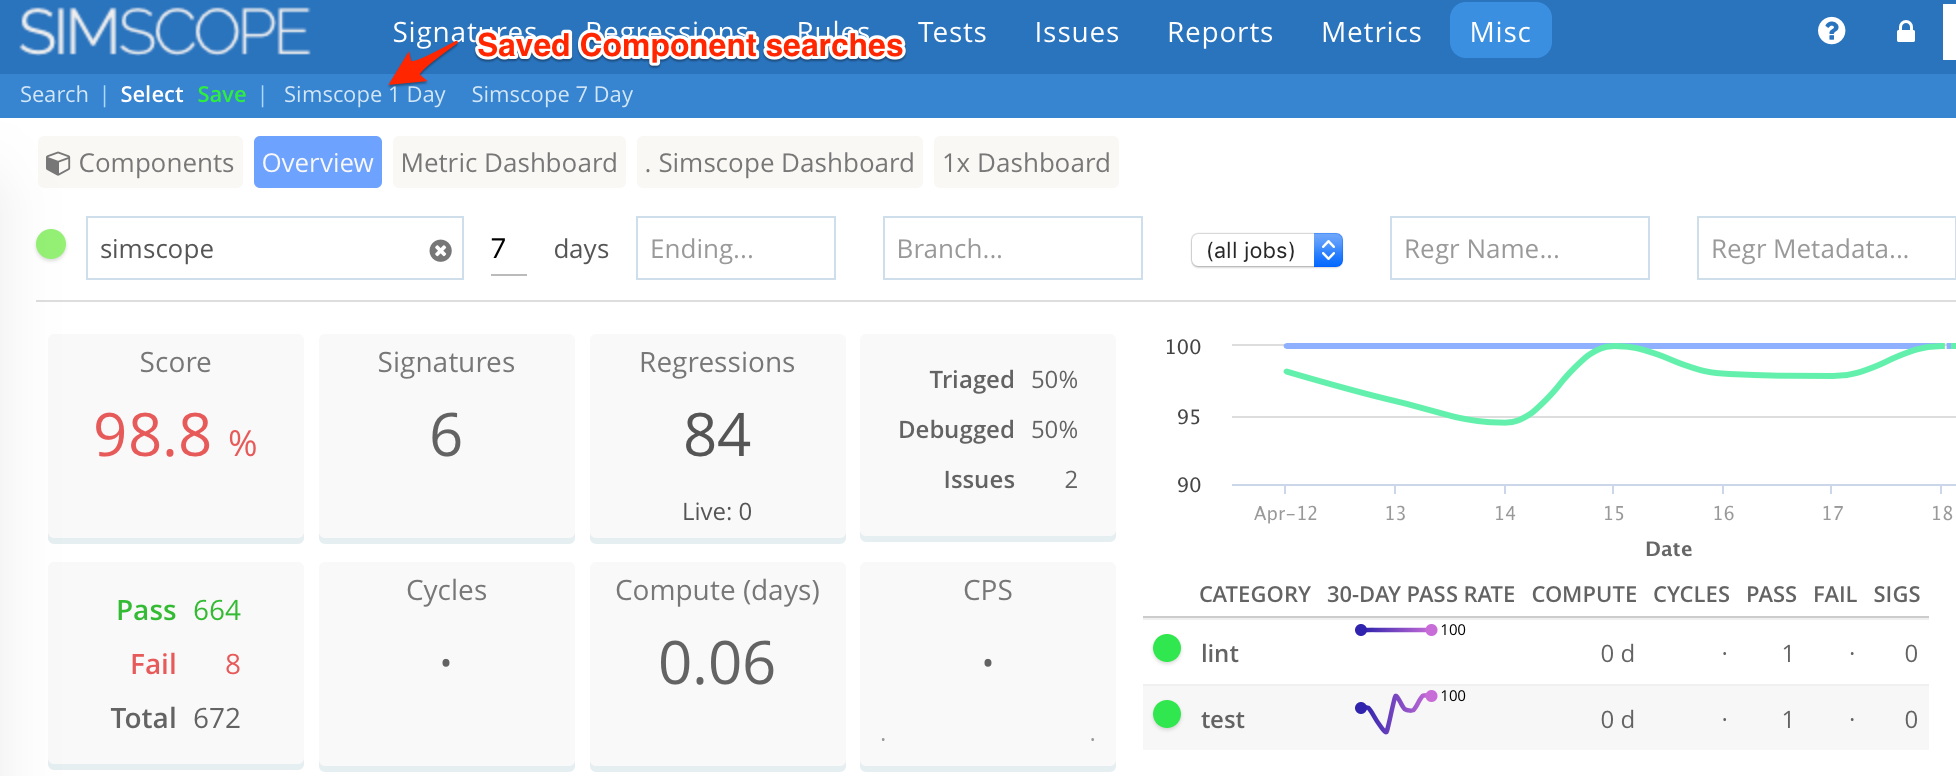
Task: Click the FAIL column header
Action: 1835,595
